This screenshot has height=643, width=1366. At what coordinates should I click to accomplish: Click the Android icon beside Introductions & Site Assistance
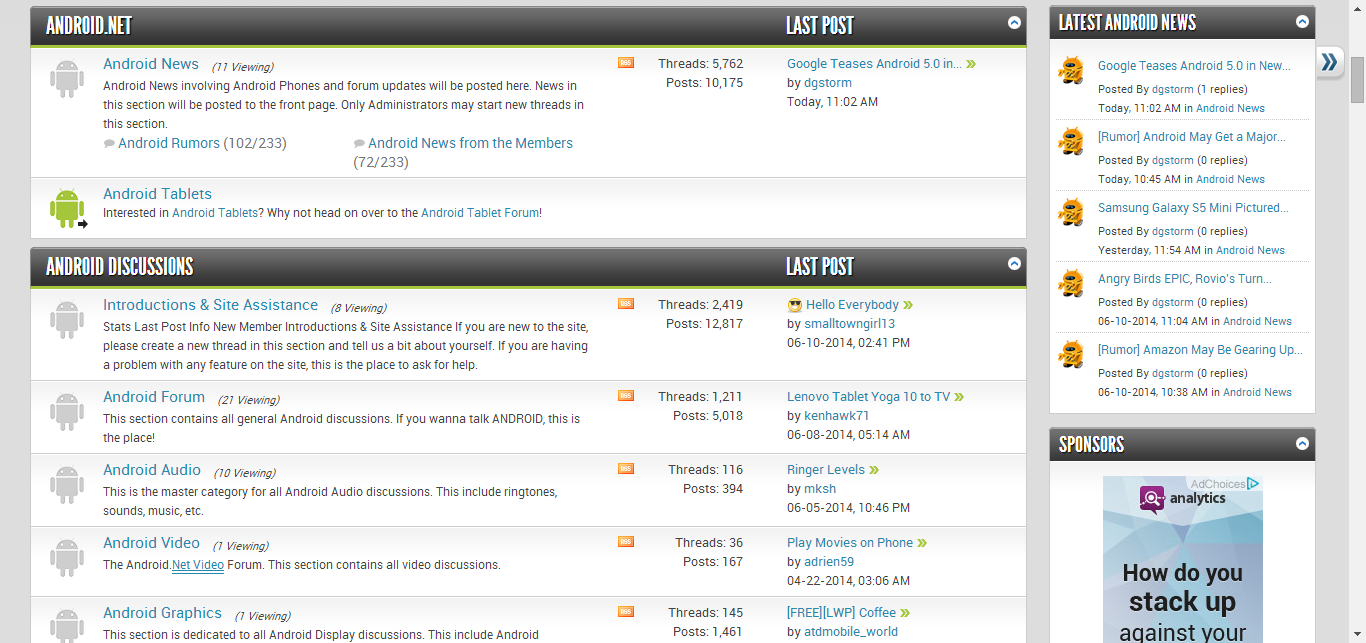(66, 320)
